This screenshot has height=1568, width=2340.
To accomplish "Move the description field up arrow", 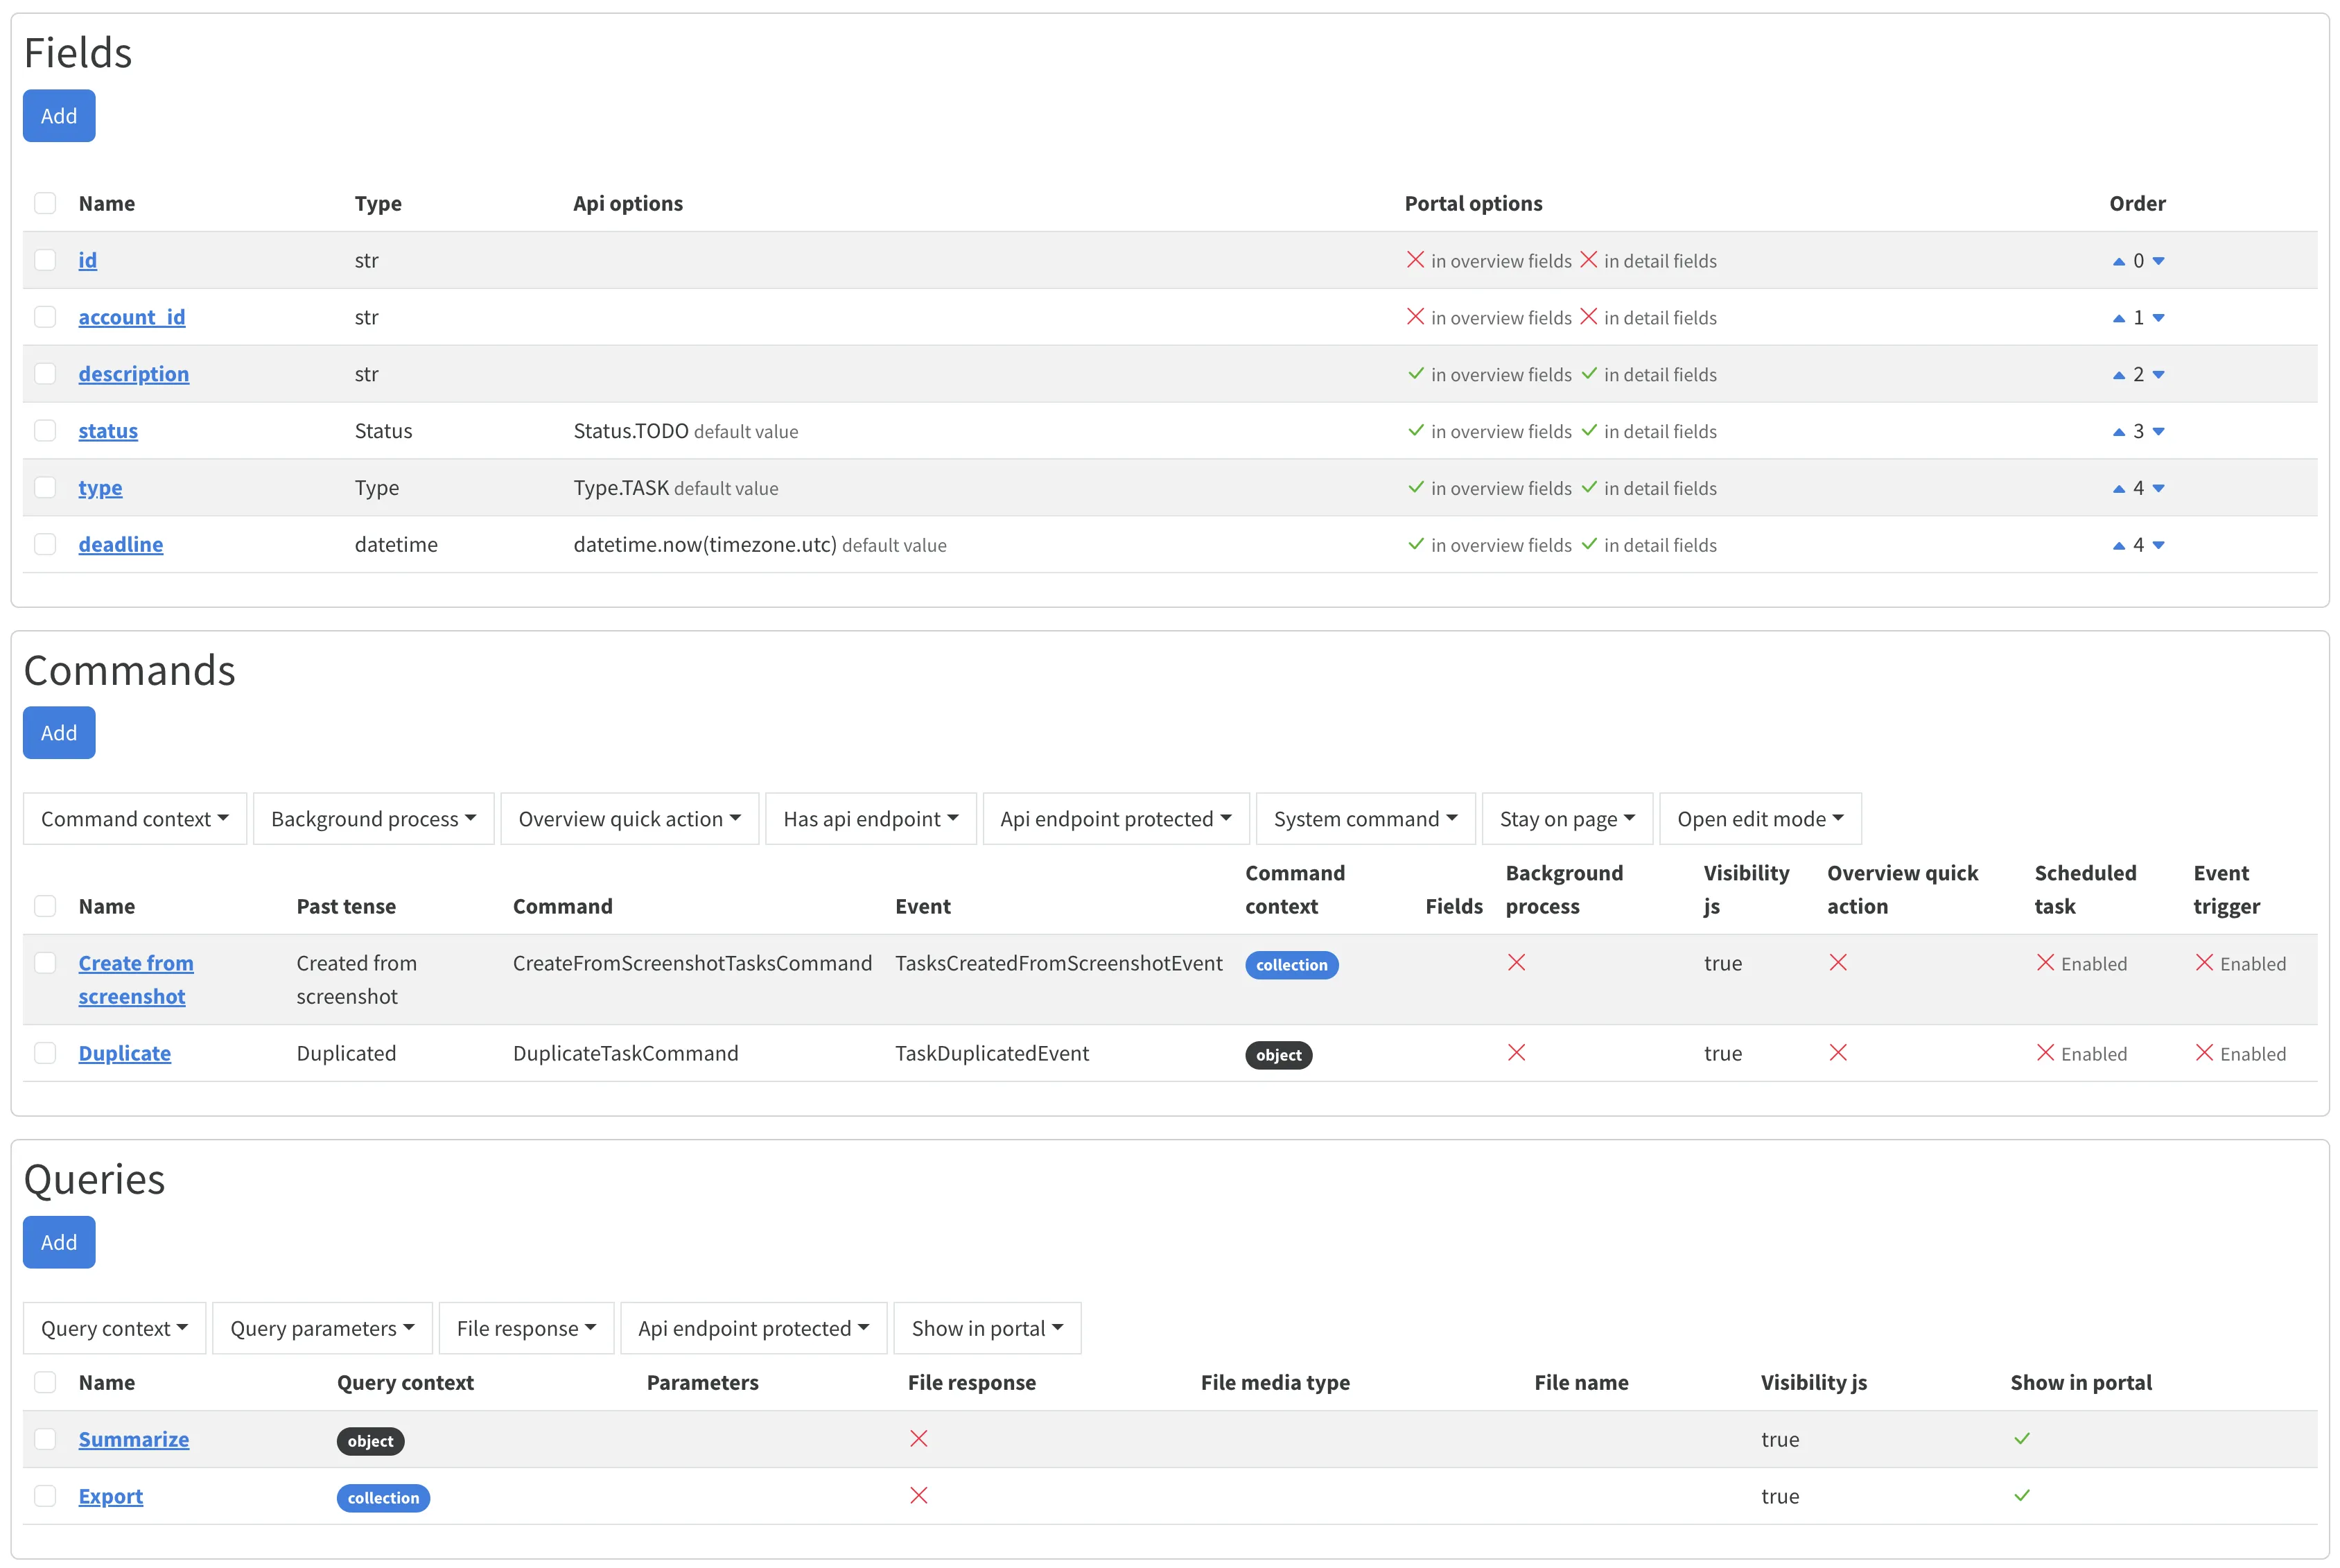I will click(2118, 375).
